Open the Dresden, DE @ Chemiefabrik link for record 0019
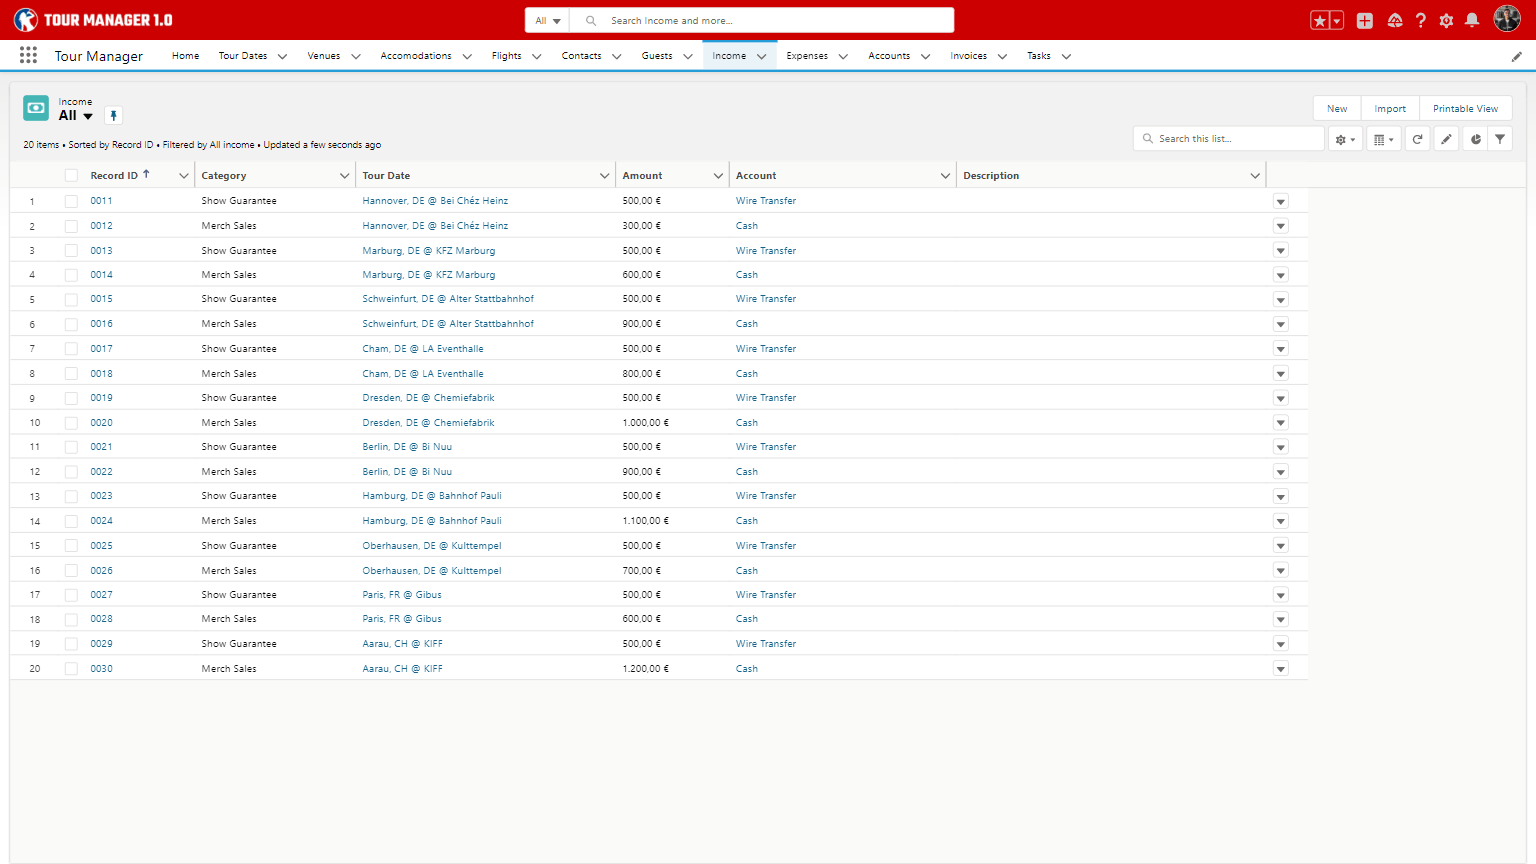This screenshot has width=1536, height=864. pyautogui.click(x=428, y=398)
